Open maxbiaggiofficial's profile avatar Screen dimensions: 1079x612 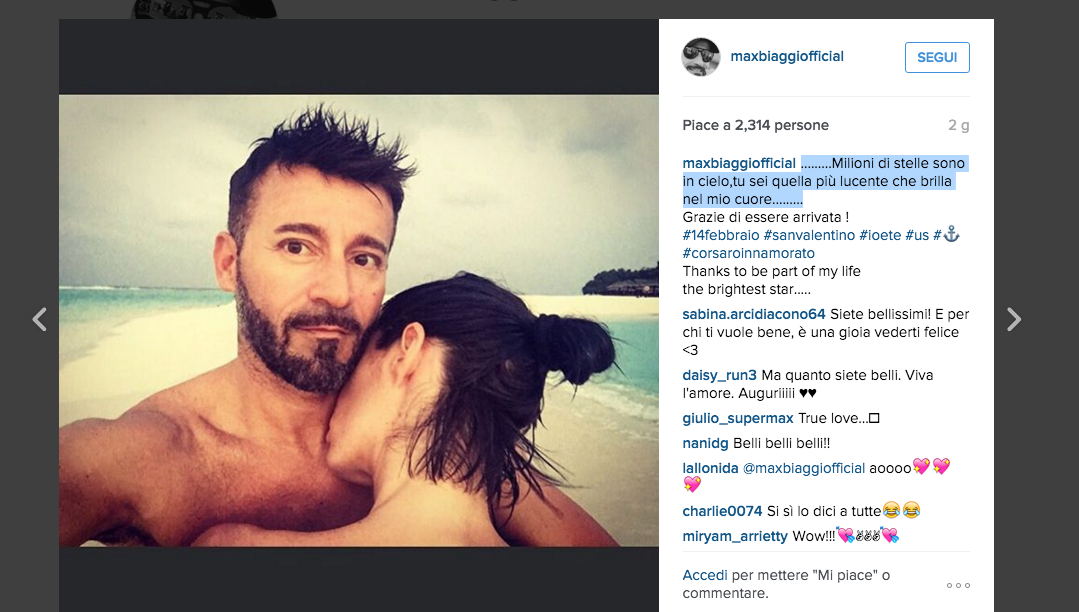pyautogui.click(x=701, y=57)
